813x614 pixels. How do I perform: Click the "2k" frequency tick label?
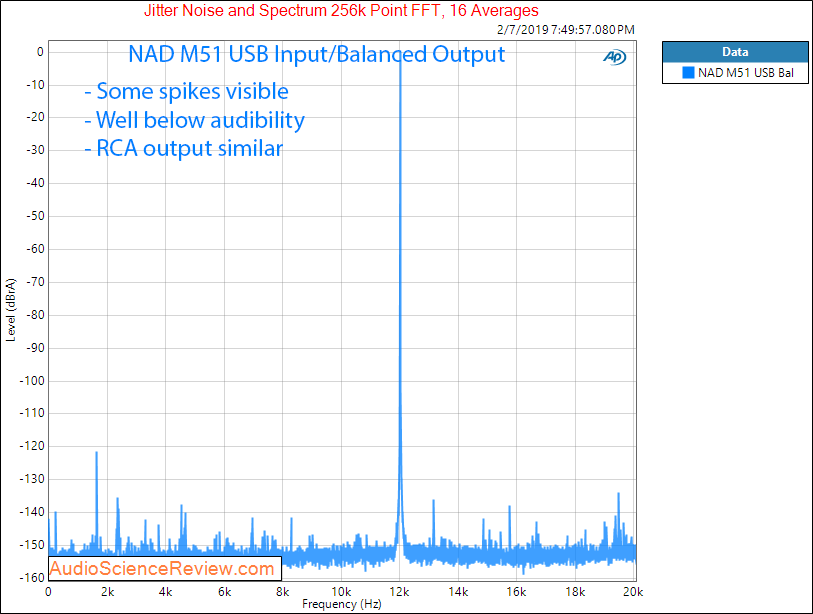click(107, 592)
